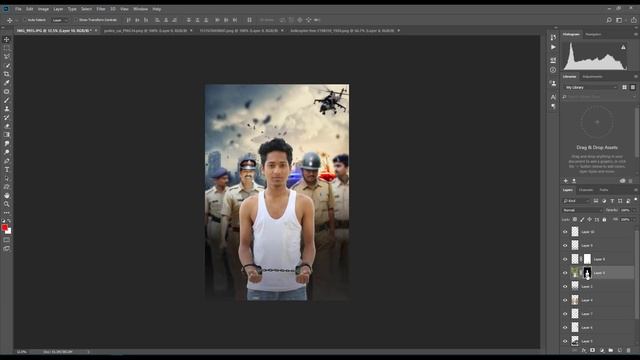Enable Show Transform Controls checkbox

(76, 20)
